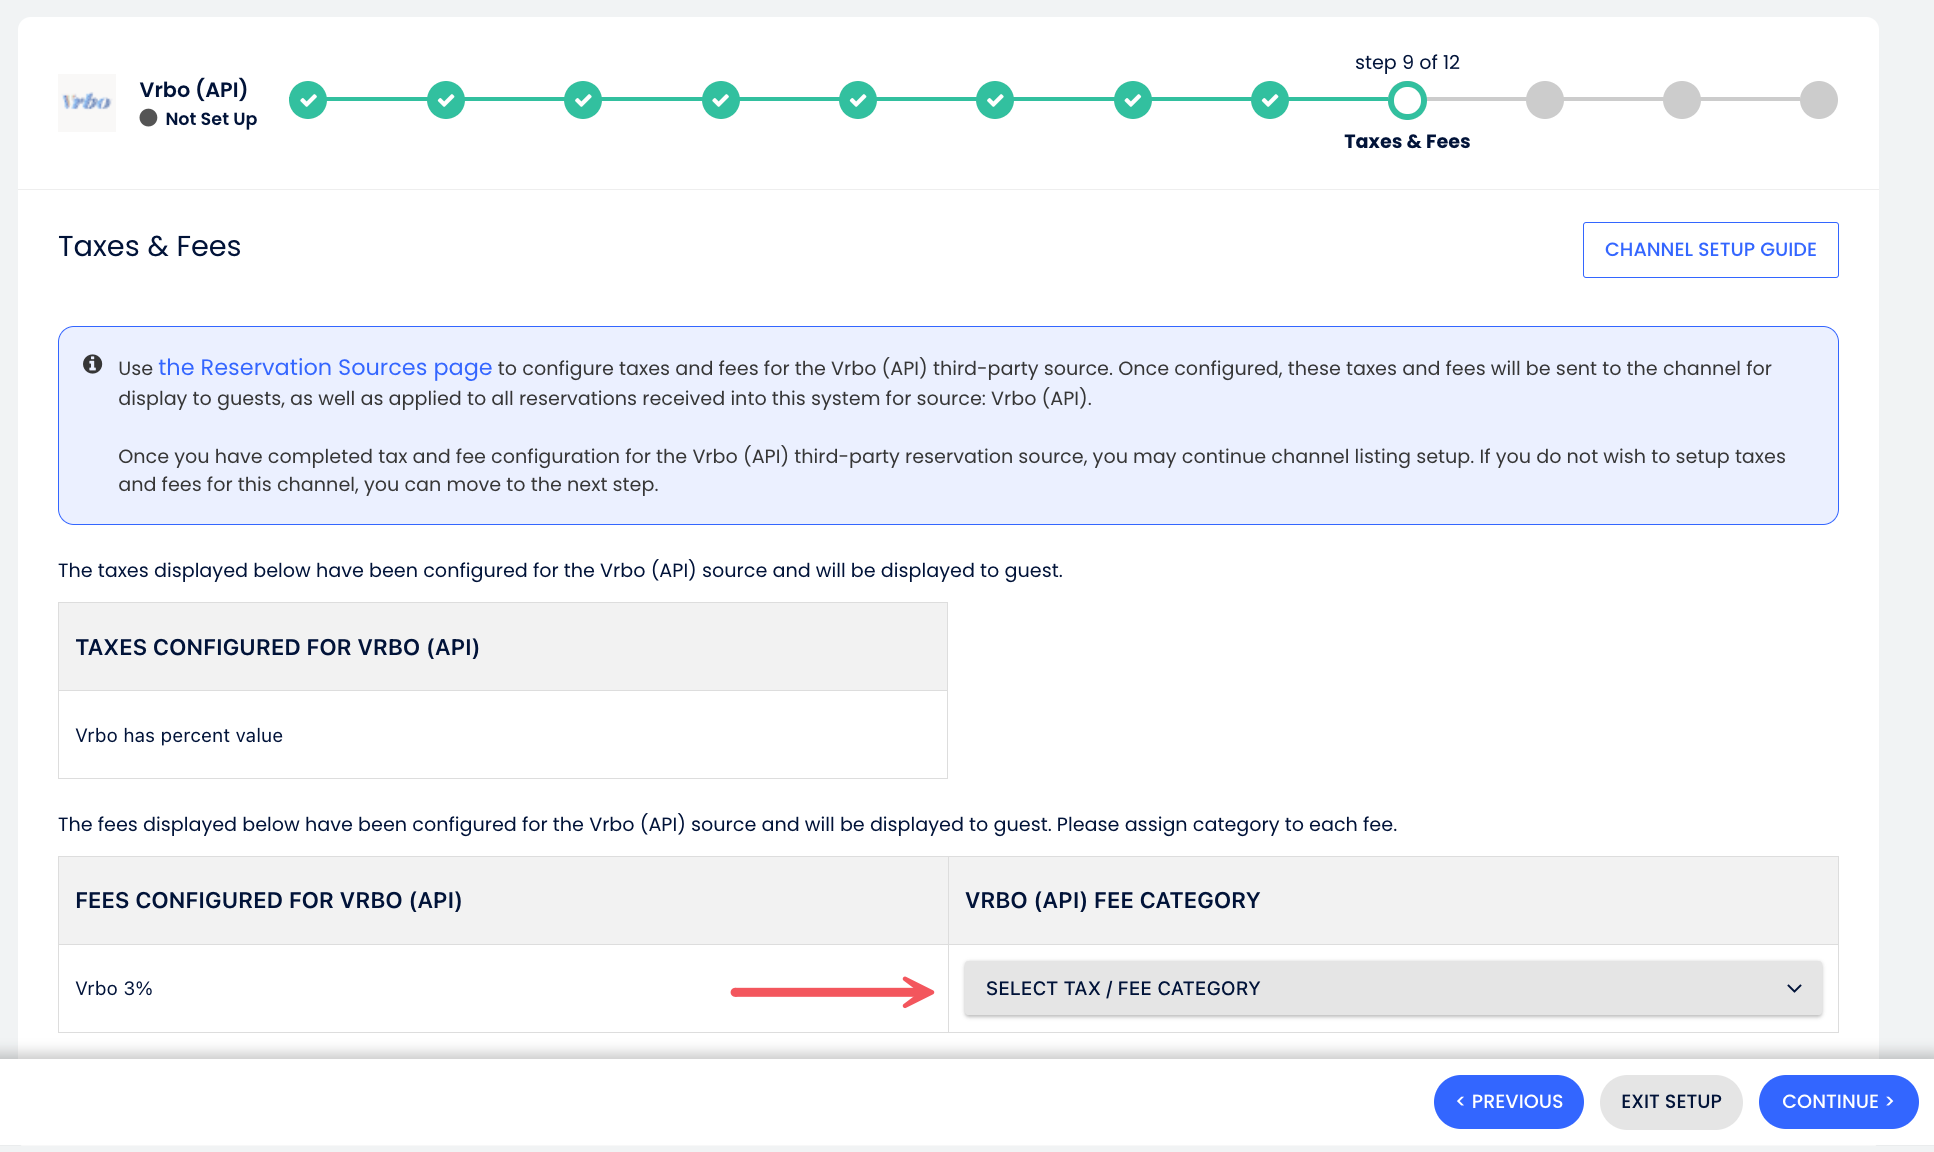Click the Vrbo logo thumbnail
Viewport: 1934px width, 1152px height.
(87, 102)
